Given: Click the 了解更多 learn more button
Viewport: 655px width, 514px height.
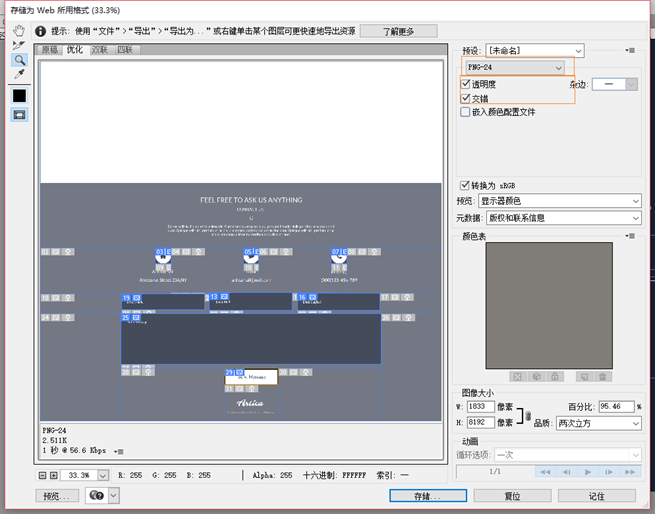Looking at the screenshot, I should click(397, 31).
